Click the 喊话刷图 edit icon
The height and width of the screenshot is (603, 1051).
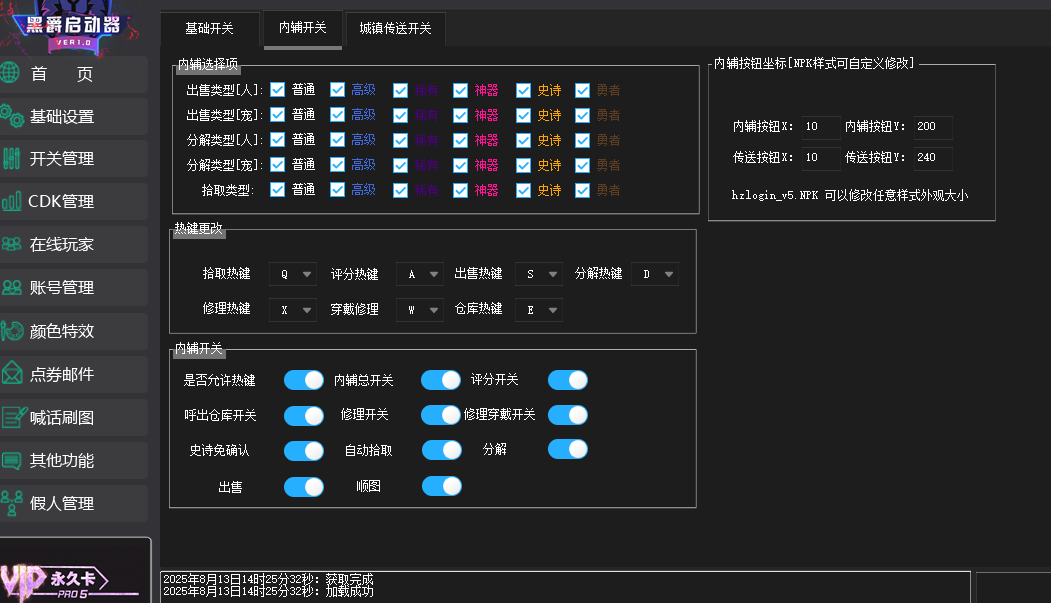(x=12, y=418)
